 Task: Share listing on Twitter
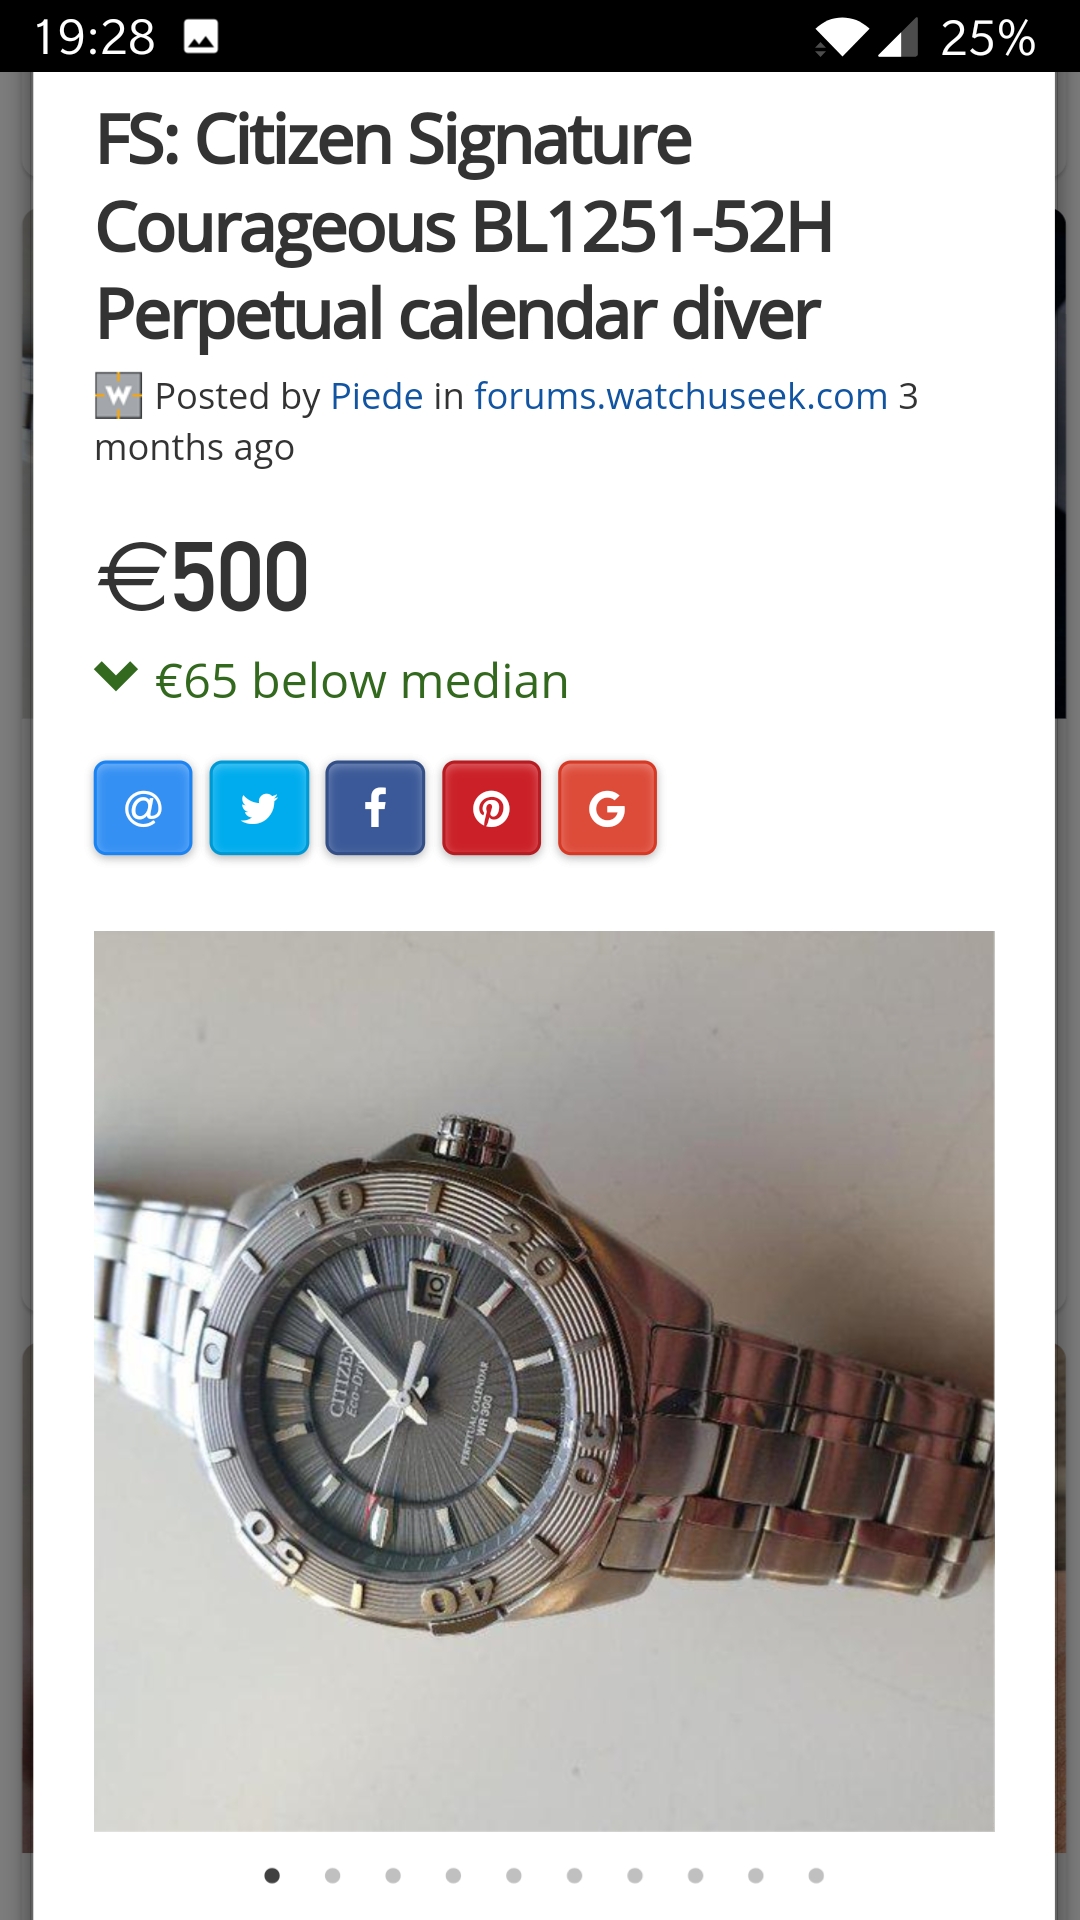pos(259,808)
